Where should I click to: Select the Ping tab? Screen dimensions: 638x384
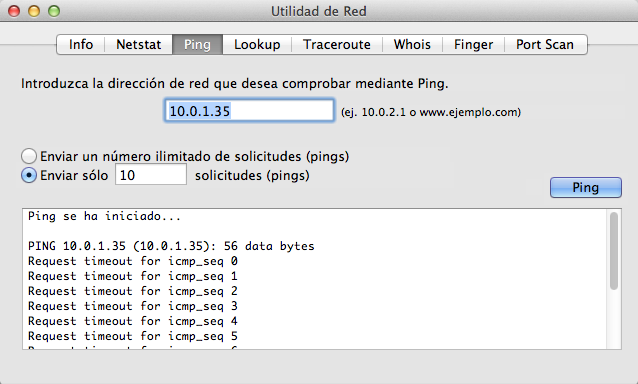[x=197, y=44]
